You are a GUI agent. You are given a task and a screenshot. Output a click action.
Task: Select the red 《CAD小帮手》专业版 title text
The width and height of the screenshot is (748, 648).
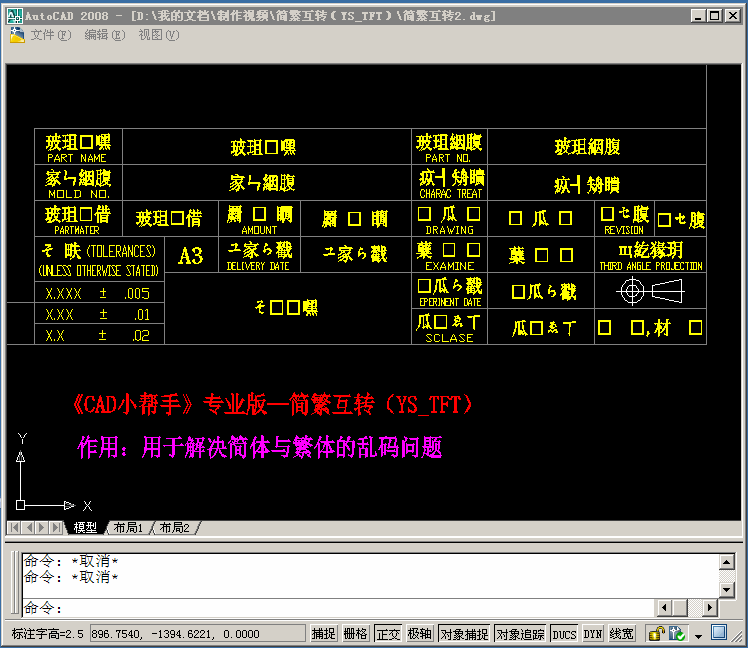[272, 405]
